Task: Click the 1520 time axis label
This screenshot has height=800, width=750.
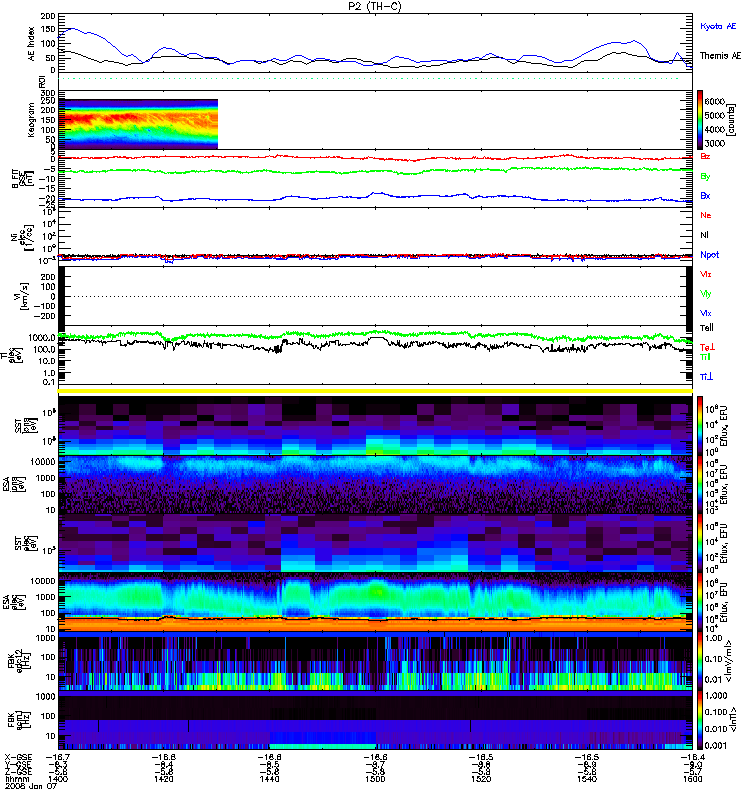Action: point(481,779)
